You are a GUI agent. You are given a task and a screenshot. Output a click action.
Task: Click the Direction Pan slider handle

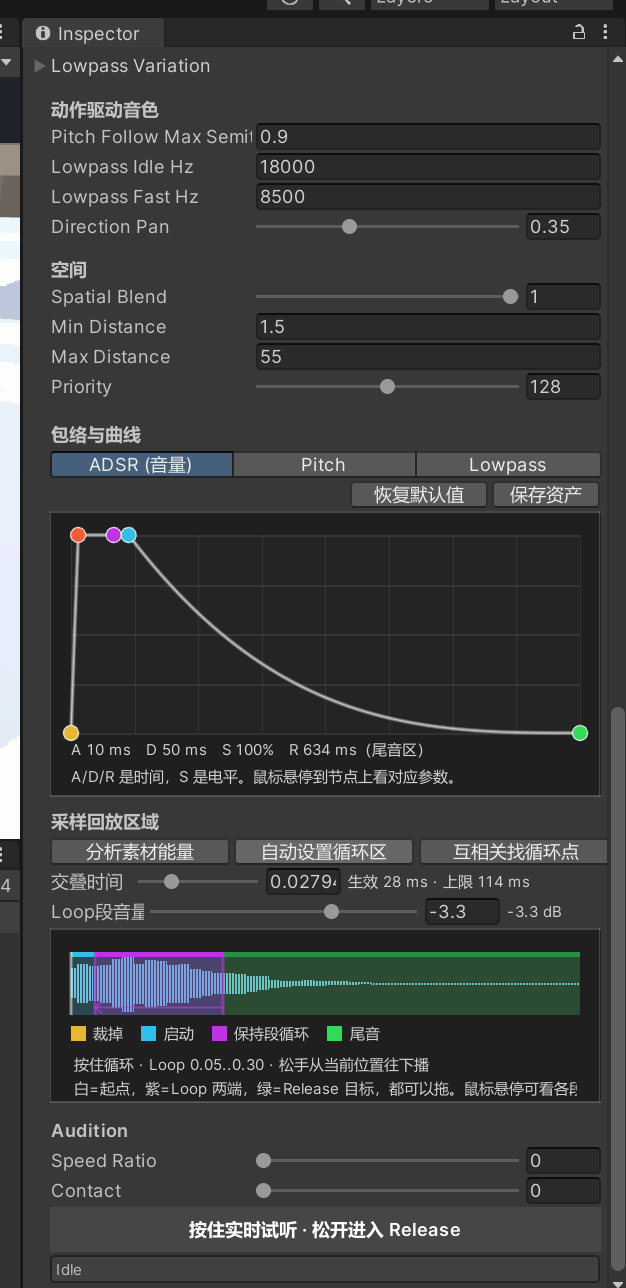tap(349, 227)
